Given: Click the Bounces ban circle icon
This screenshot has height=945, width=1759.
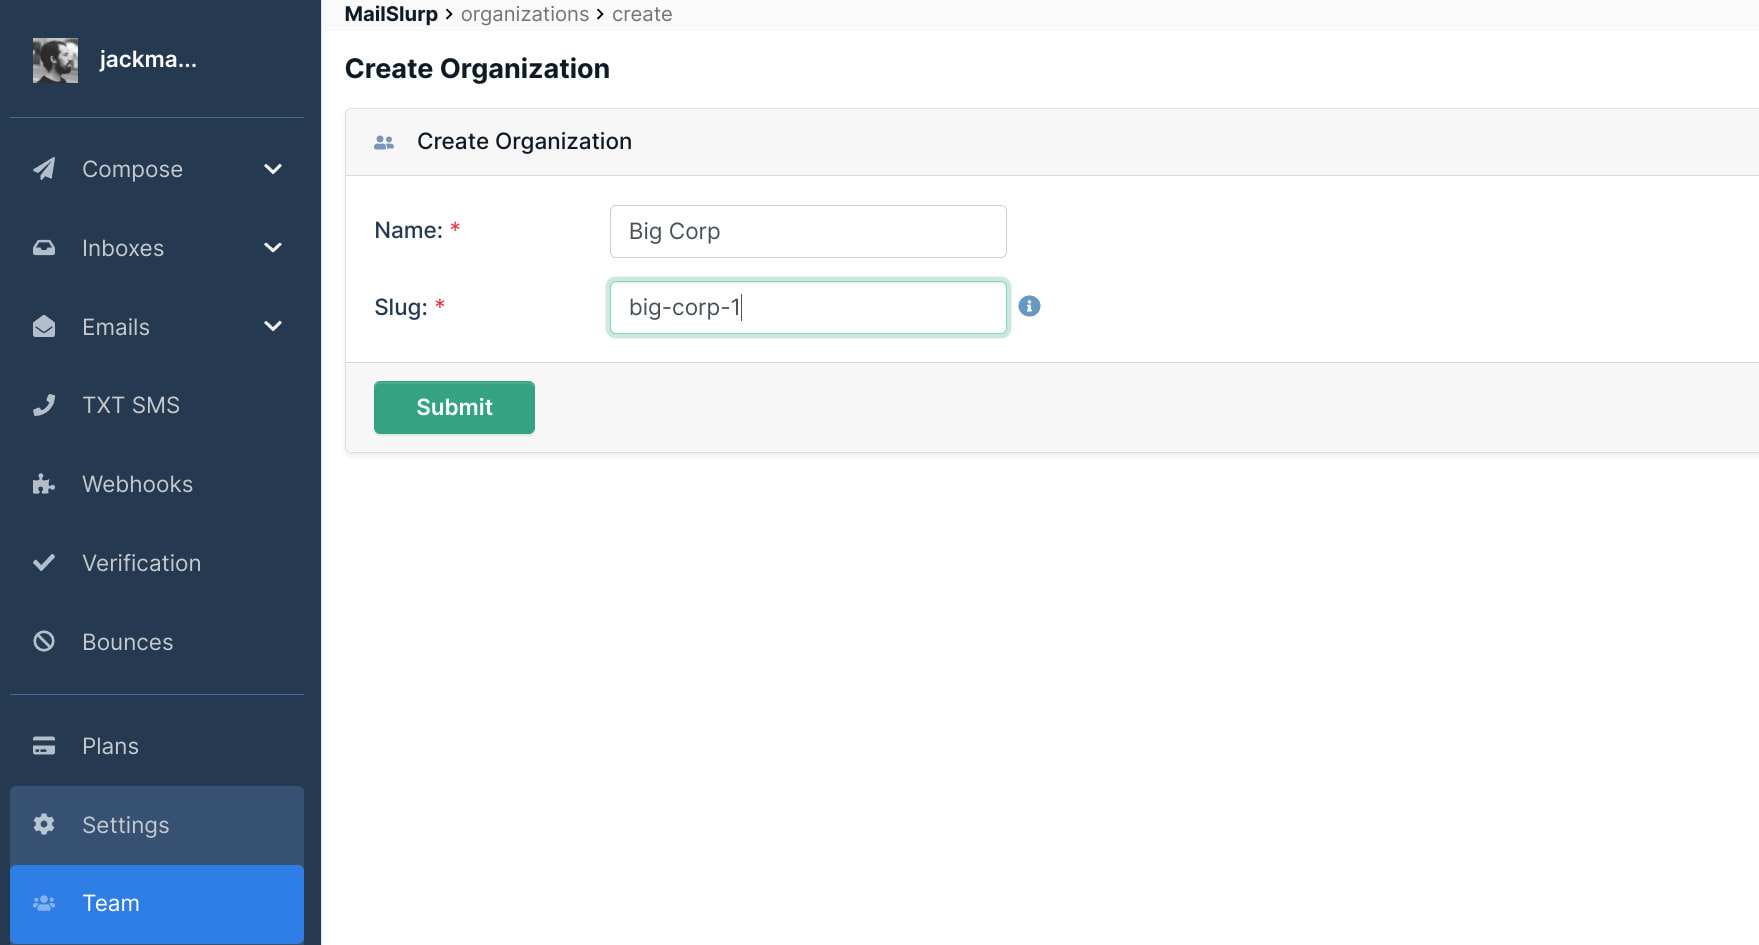Looking at the screenshot, I should [x=44, y=641].
